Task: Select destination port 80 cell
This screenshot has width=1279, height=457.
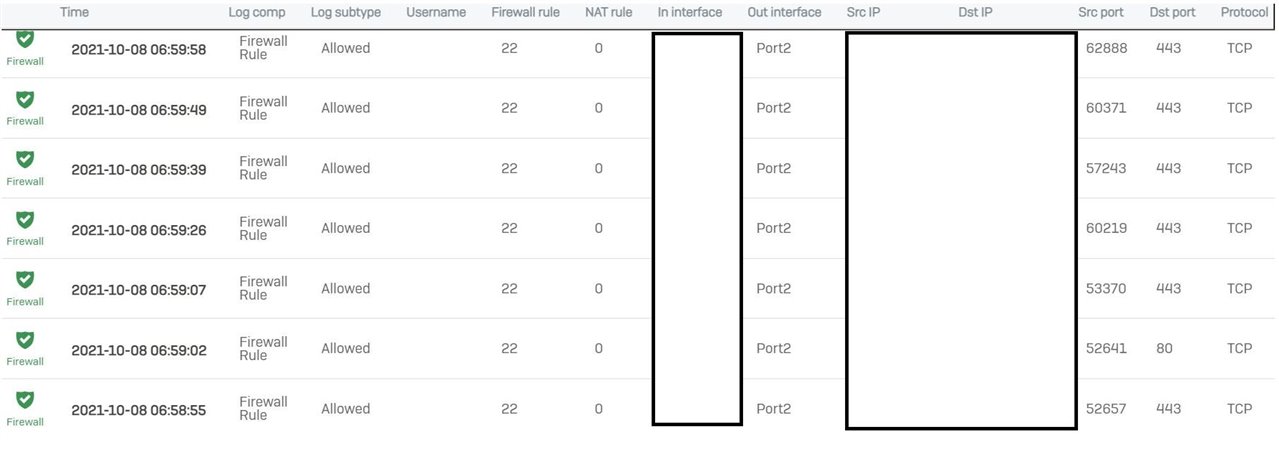Action: coord(1164,348)
